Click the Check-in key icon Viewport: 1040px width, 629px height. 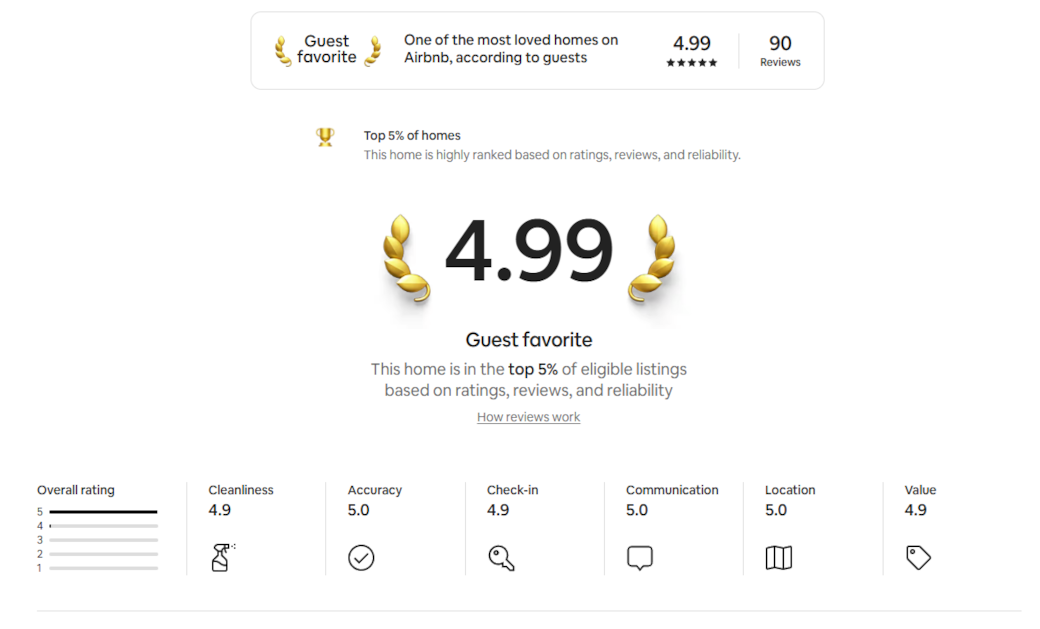click(501, 557)
